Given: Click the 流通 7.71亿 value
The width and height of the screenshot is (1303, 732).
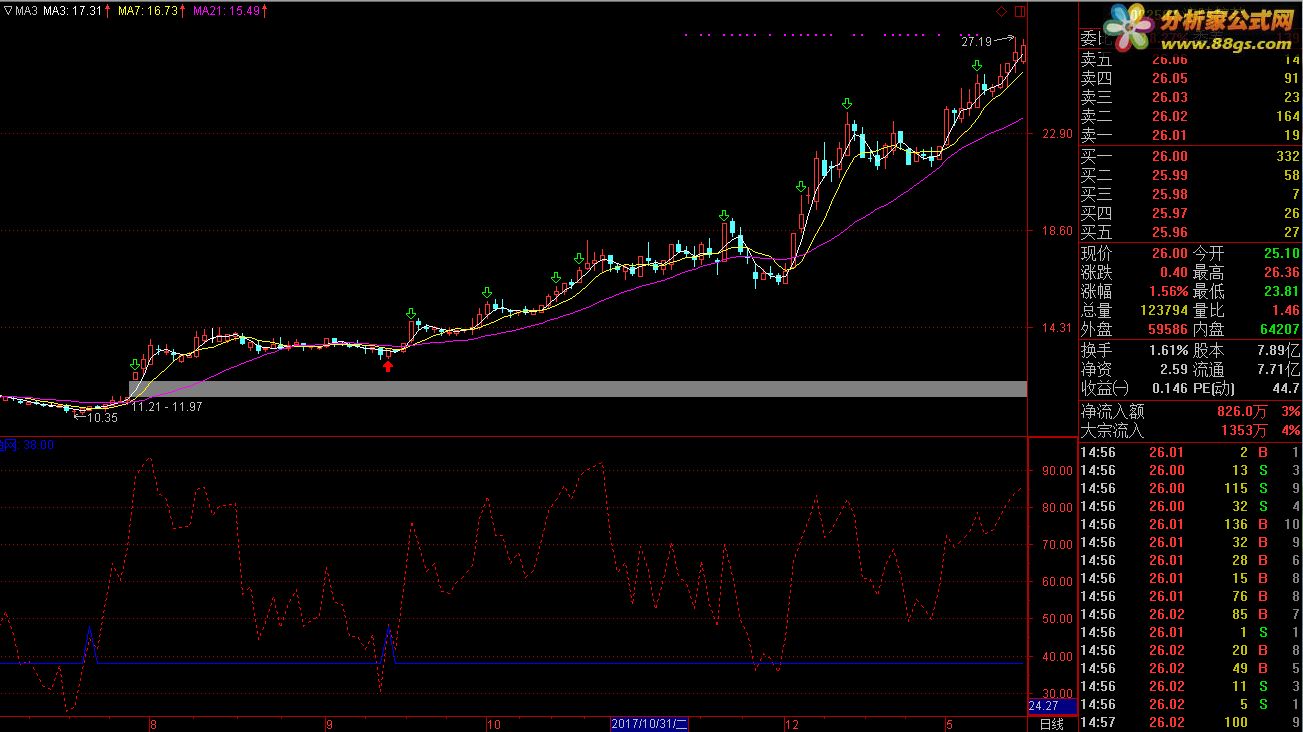Looking at the screenshot, I should (x=1278, y=370).
